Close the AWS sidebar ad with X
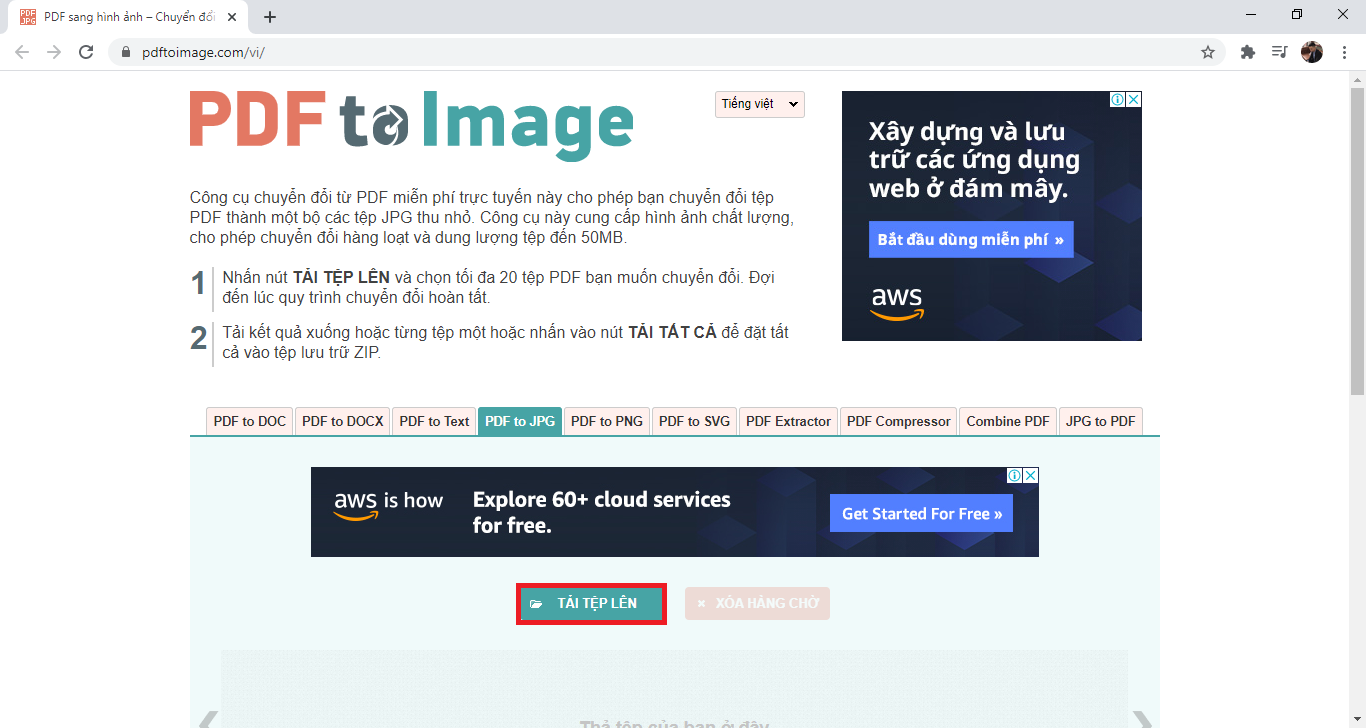 click(1134, 99)
